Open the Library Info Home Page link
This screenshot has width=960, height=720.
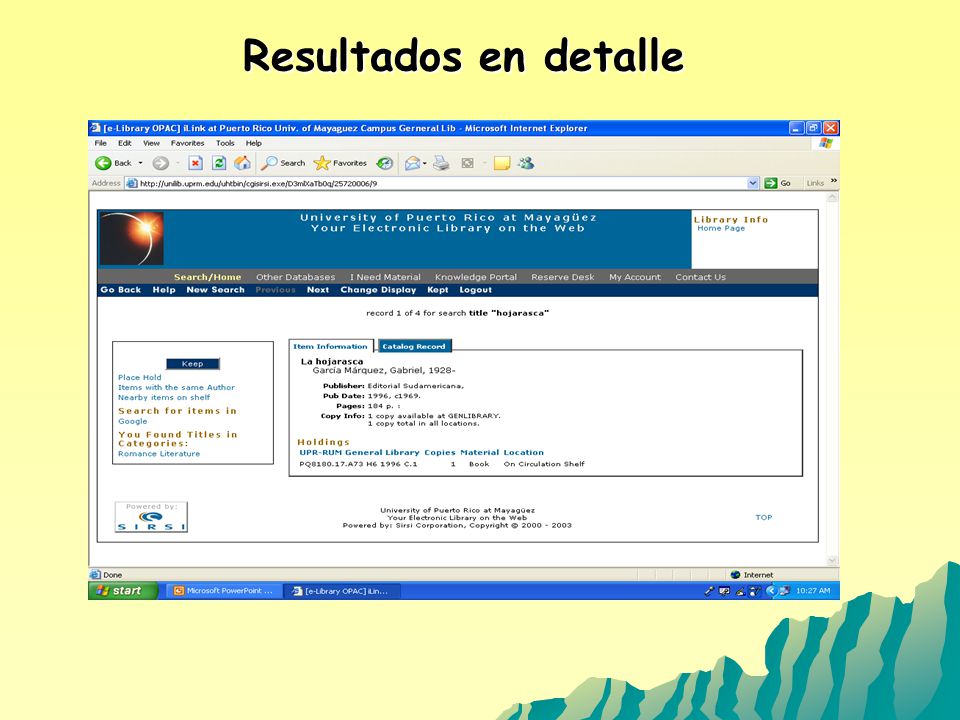[721, 228]
